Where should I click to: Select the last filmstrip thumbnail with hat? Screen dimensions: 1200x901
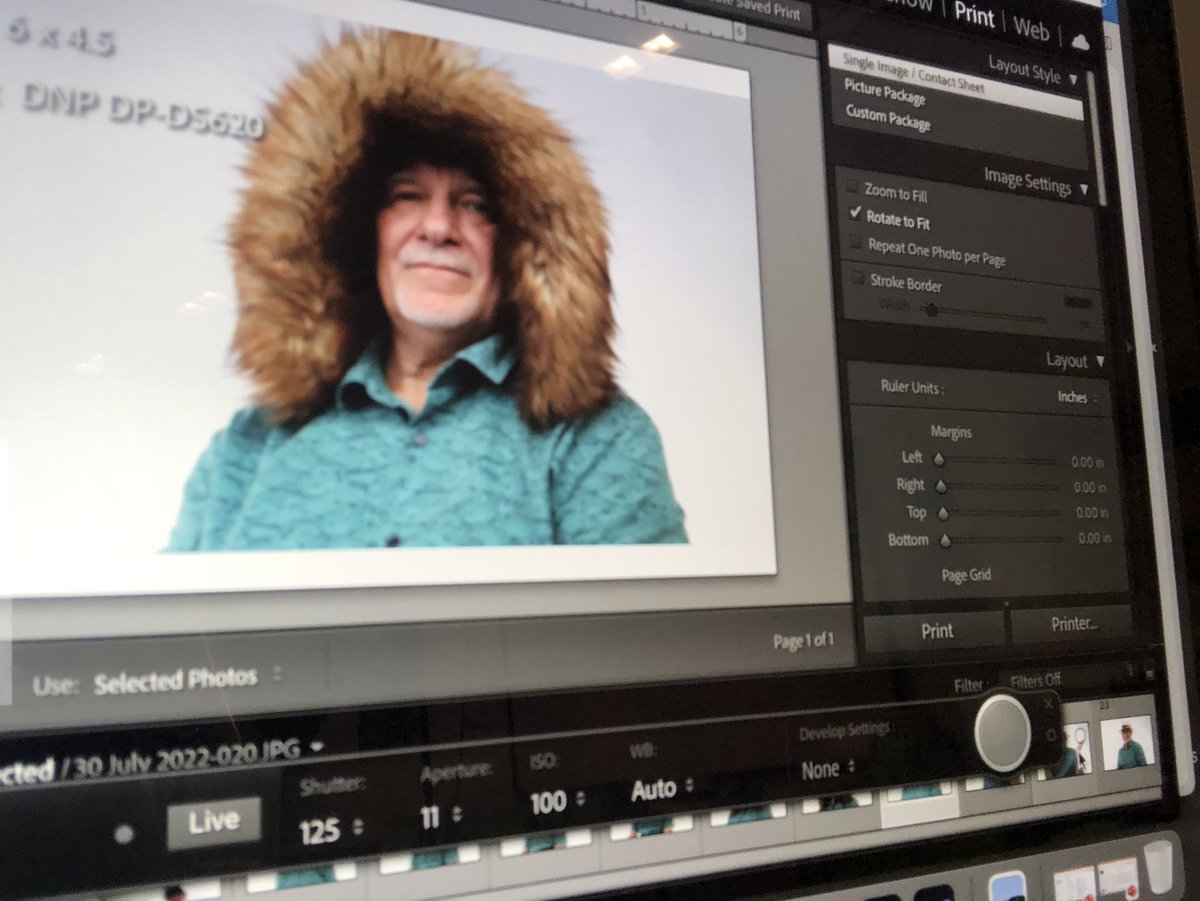click(1129, 743)
